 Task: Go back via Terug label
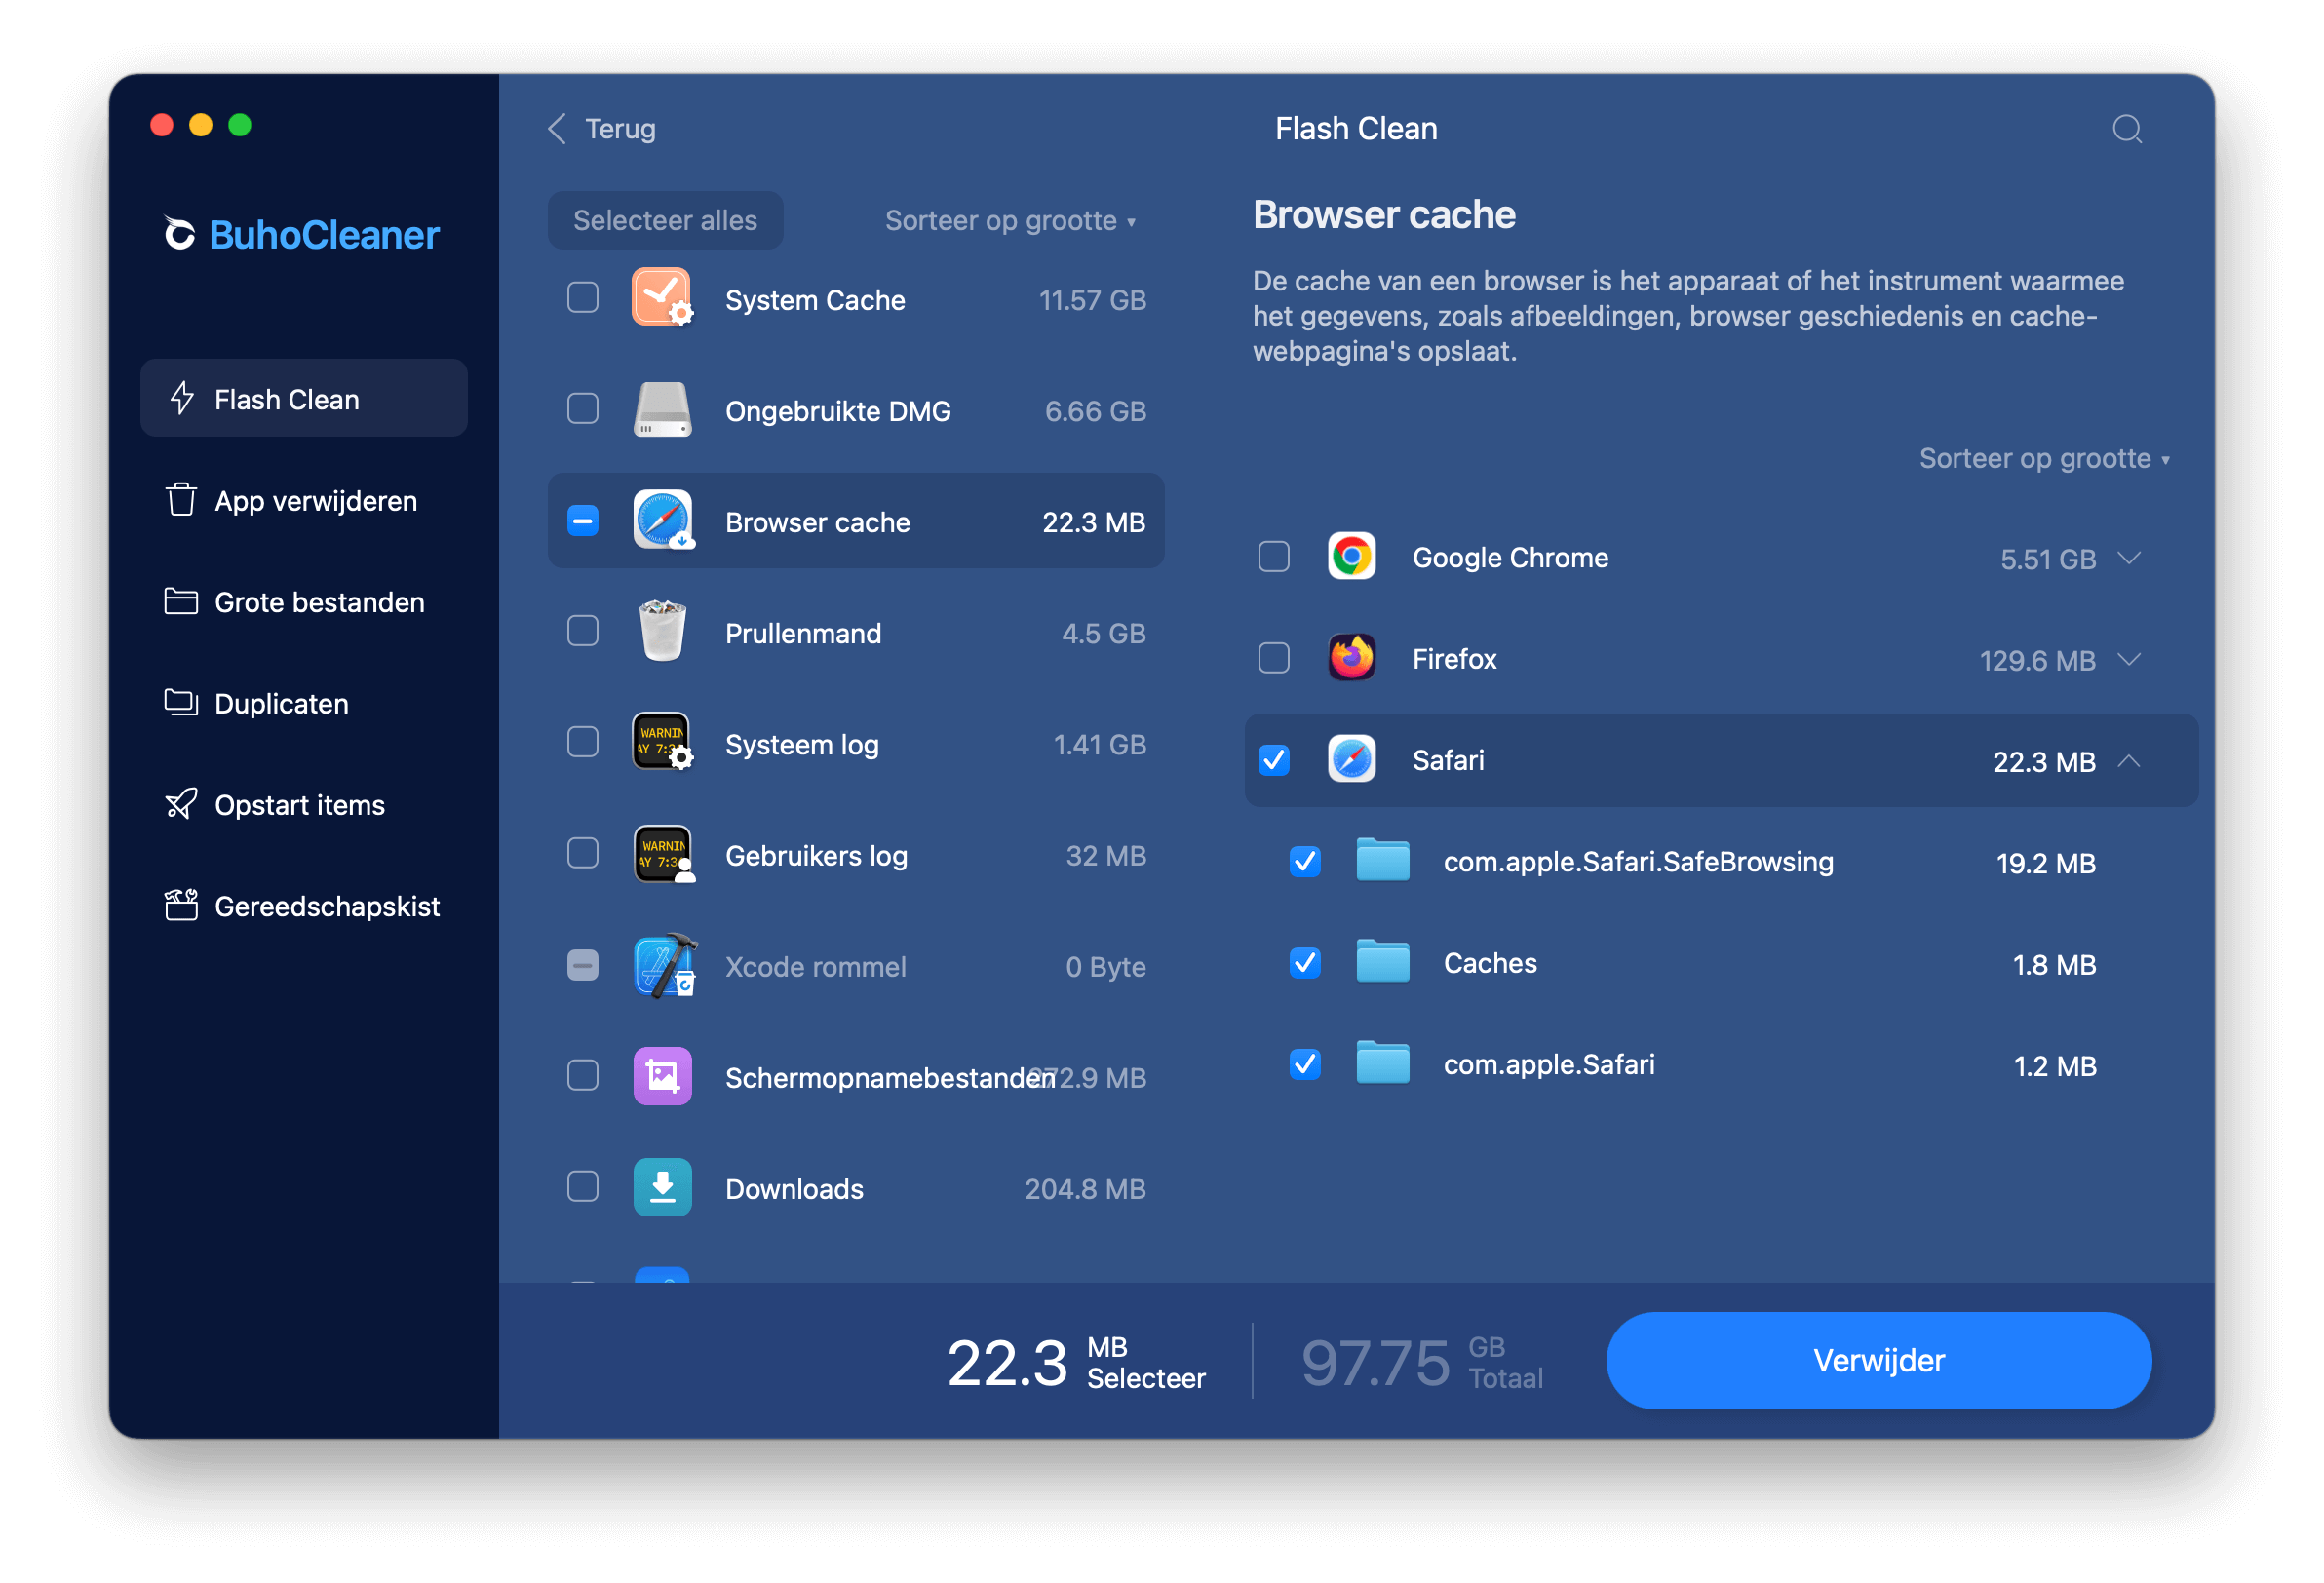click(x=620, y=129)
